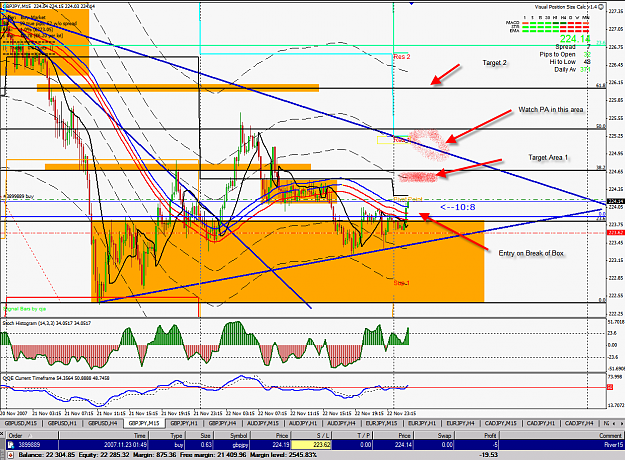Sort trades by the S / L column
The image size is (625, 460).
click(311, 436)
